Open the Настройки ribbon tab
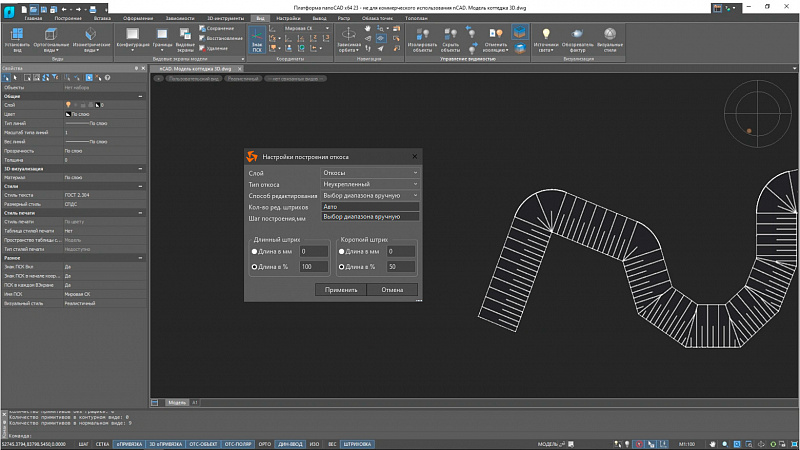Viewport: 800px width, 450px height. pos(288,18)
